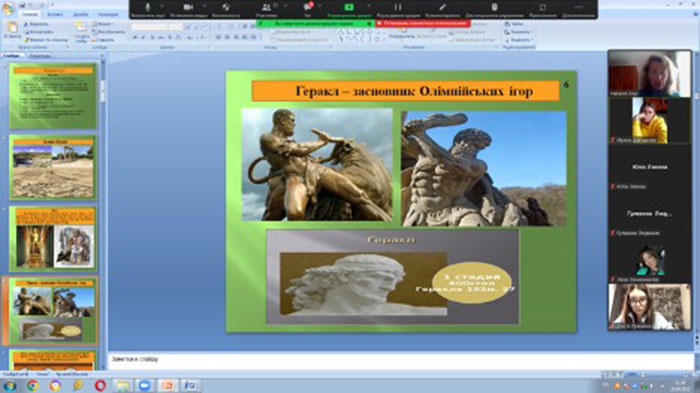
Task: Open Remote Control mouse icon in Zoom
Action: coord(494,7)
